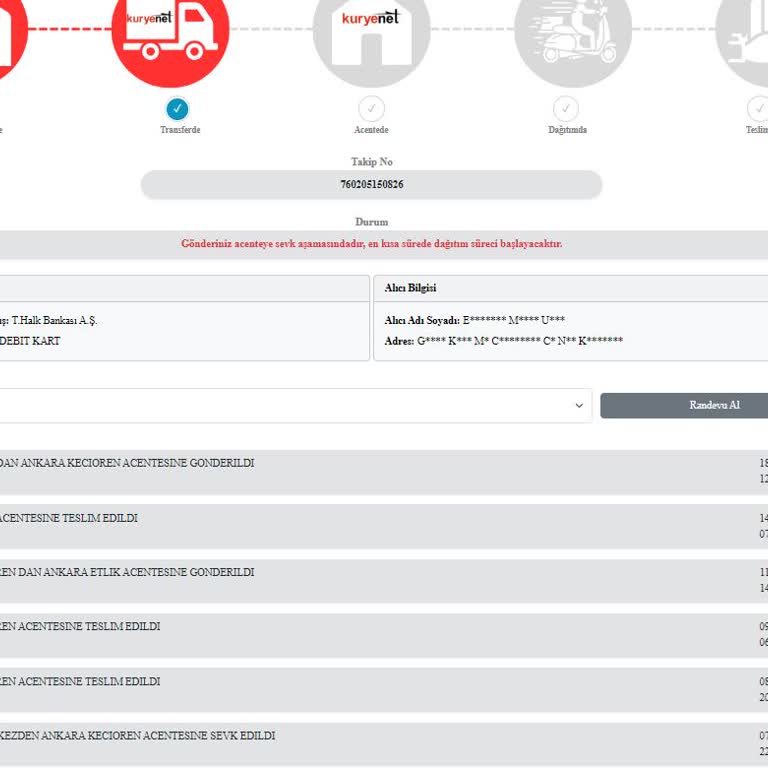Click the Acentede step label
Image resolution: width=768 pixels, height=768 pixels.
point(371,130)
